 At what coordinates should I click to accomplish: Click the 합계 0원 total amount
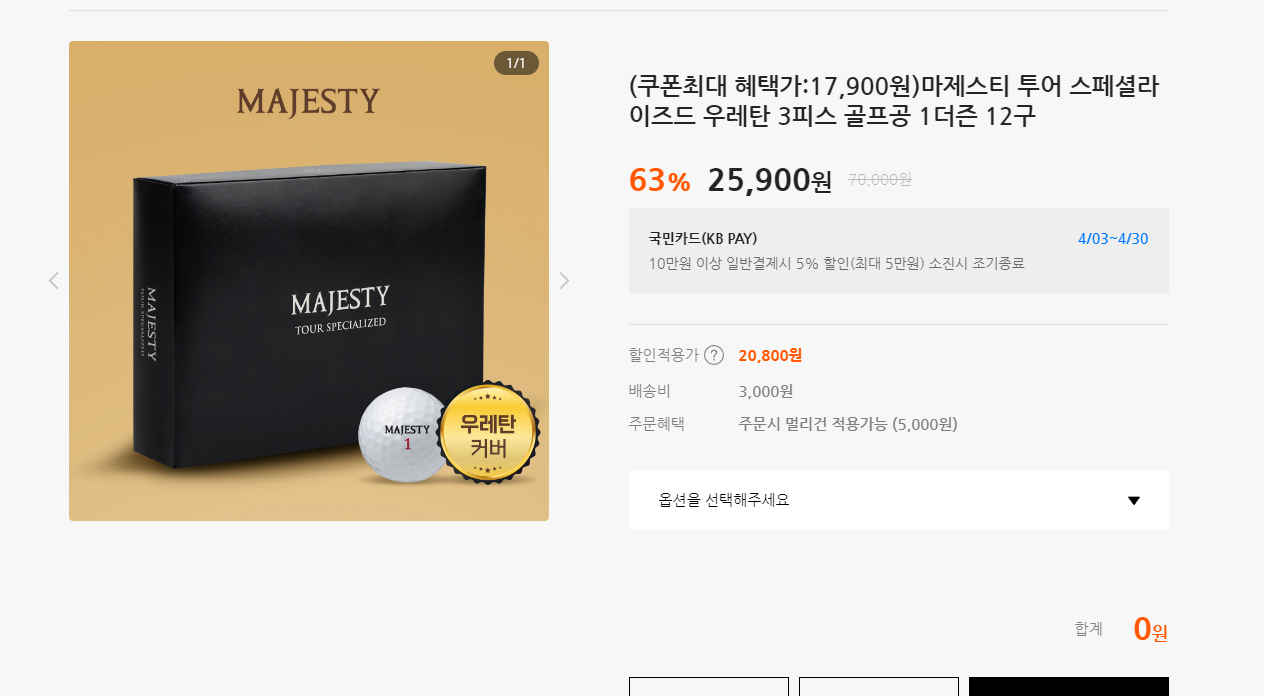tap(1150, 629)
